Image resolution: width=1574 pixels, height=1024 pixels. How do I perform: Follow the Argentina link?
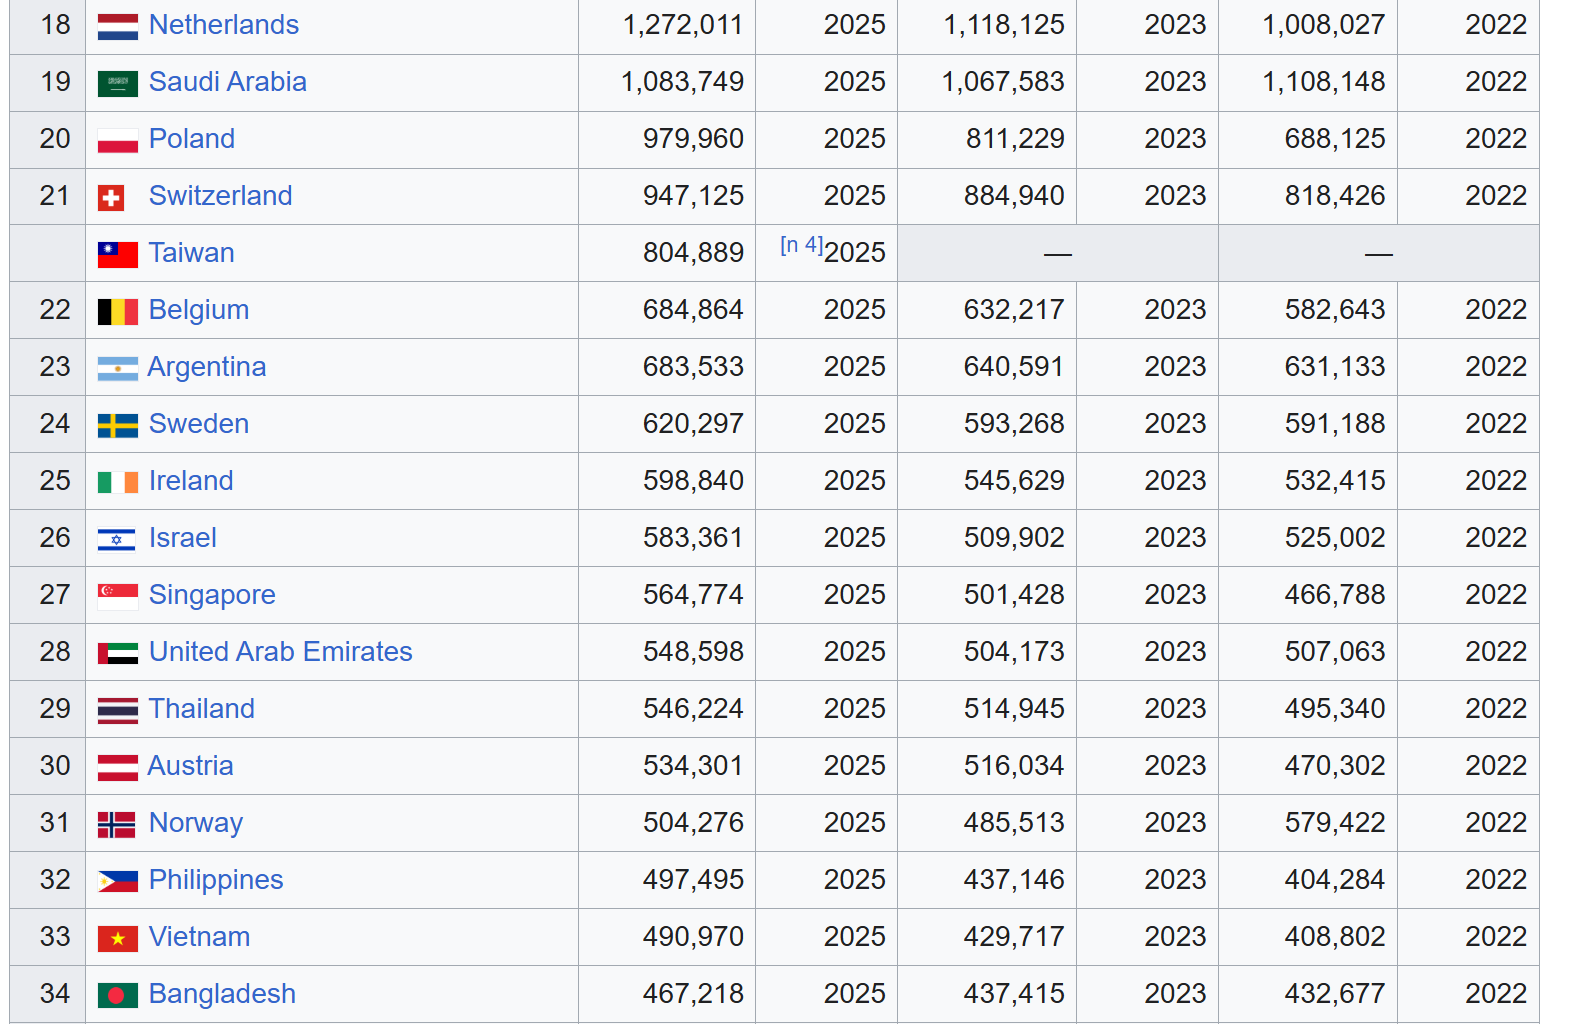tap(207, 367)
